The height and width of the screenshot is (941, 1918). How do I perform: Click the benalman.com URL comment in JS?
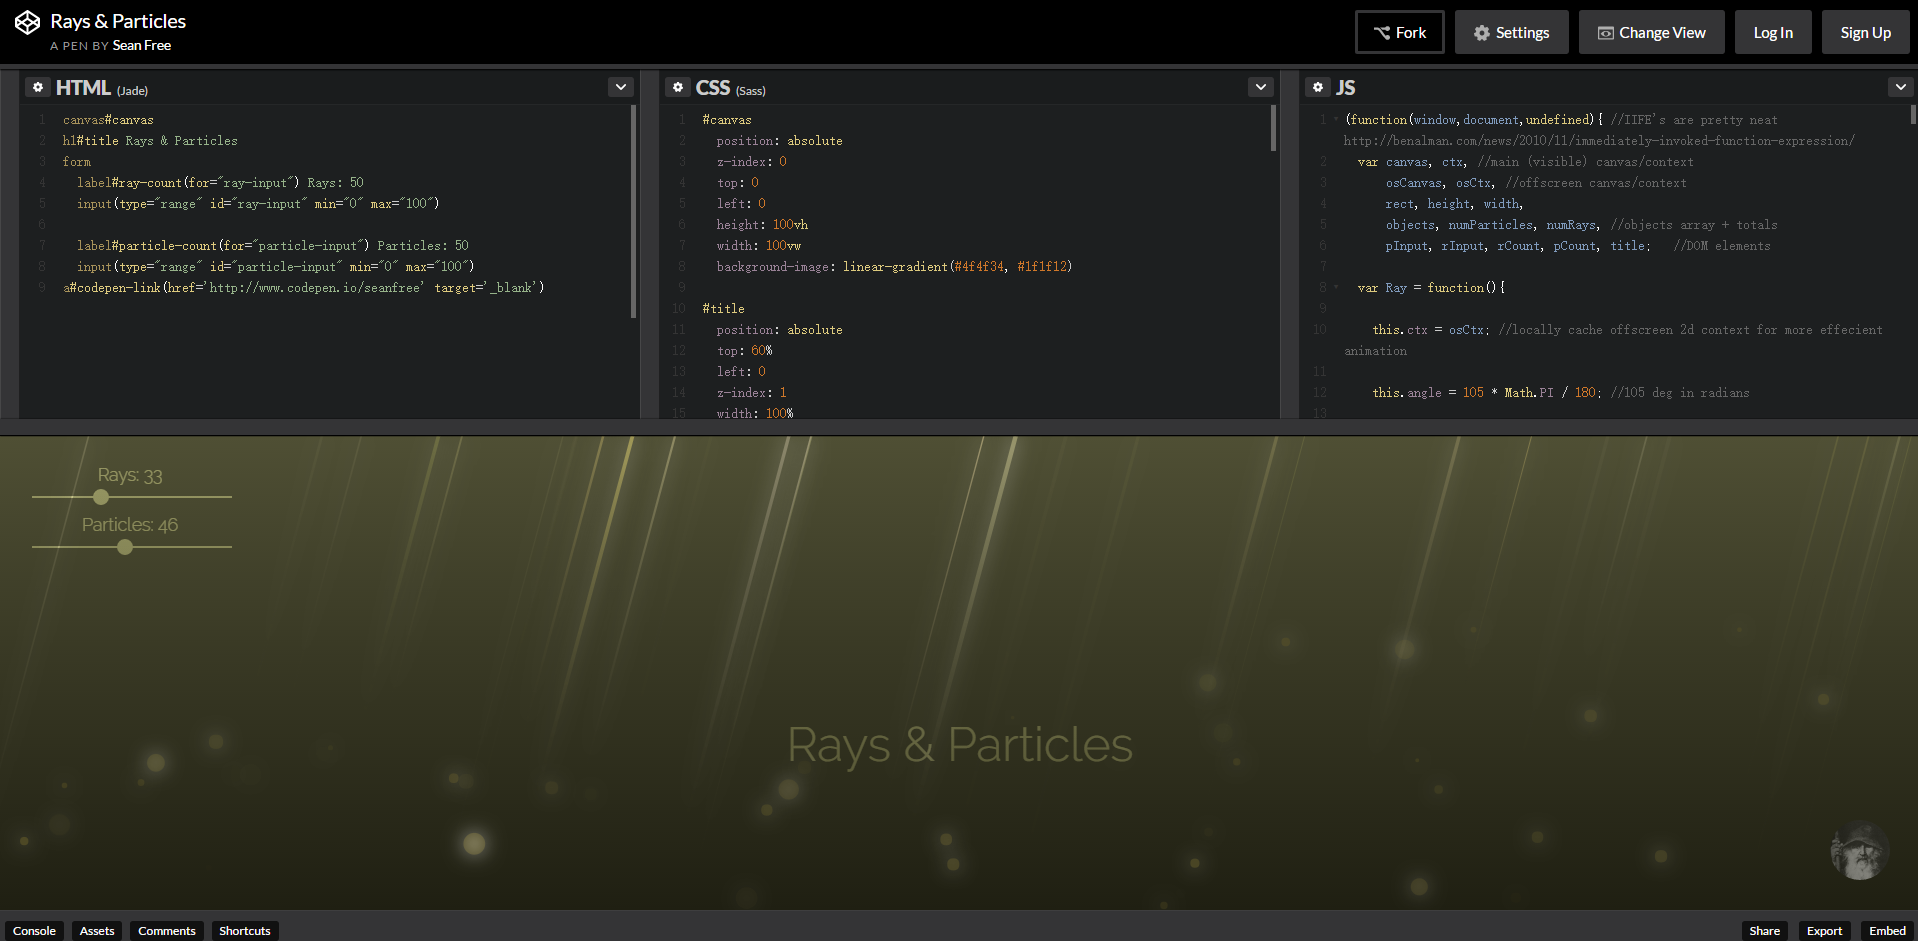(1599, 141)
